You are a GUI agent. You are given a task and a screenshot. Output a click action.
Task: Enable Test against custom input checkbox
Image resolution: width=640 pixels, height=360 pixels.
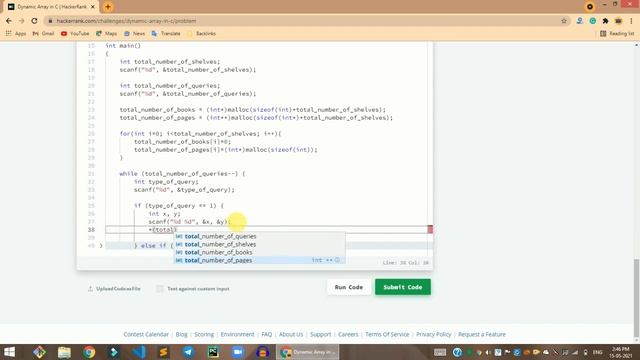160,289
